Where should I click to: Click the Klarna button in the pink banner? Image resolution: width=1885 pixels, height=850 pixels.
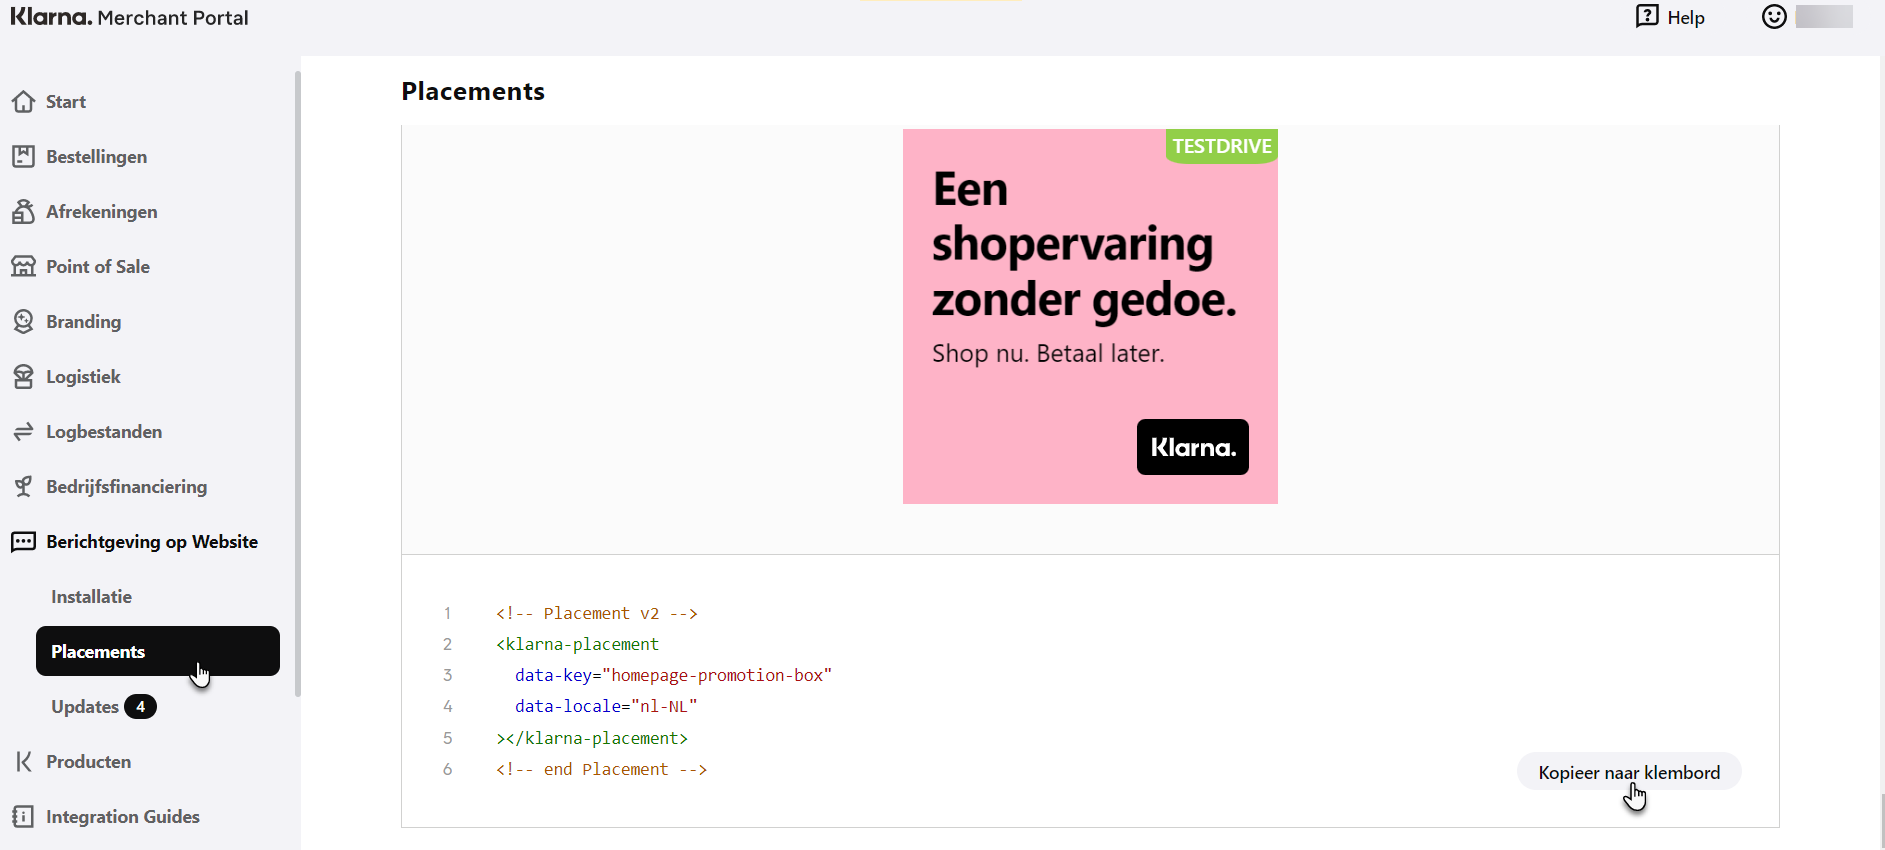1192,447
